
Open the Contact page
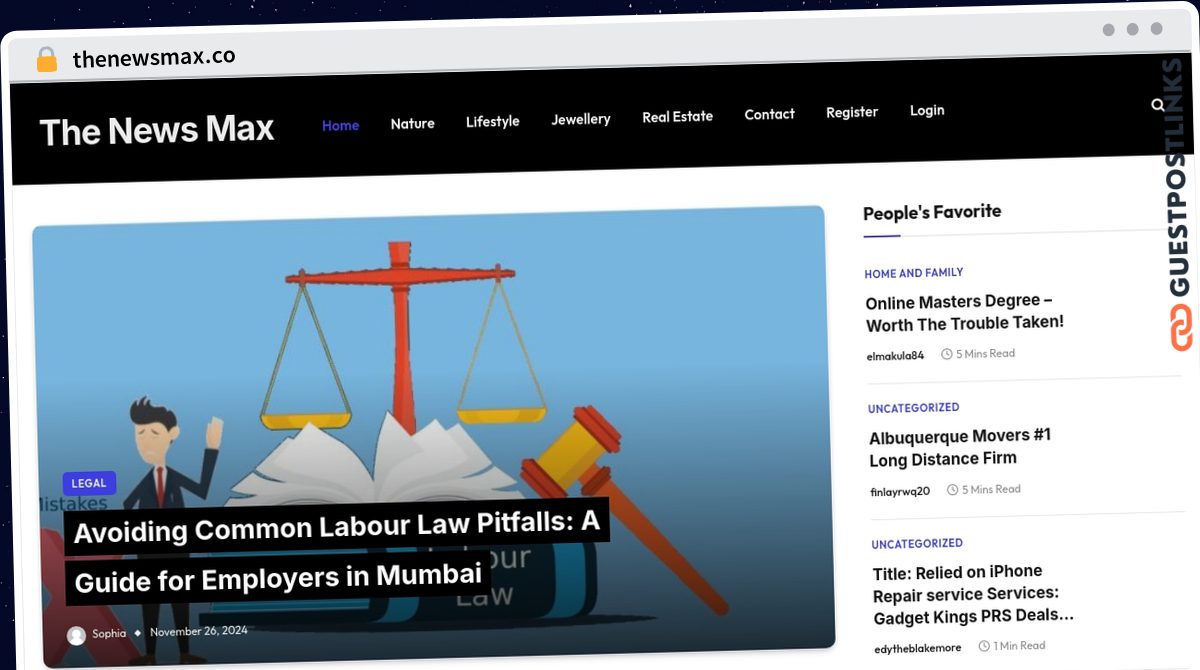769,114
